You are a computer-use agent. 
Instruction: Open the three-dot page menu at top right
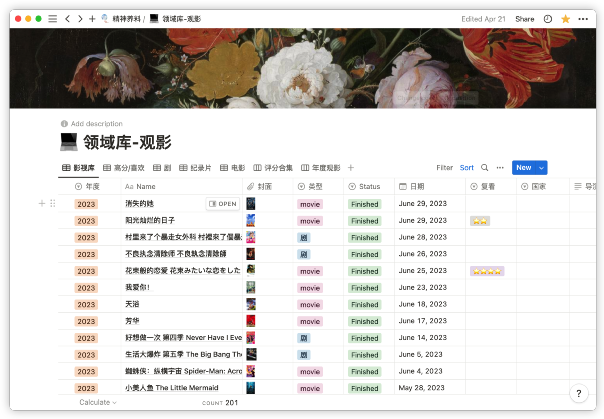click(583, 19)
